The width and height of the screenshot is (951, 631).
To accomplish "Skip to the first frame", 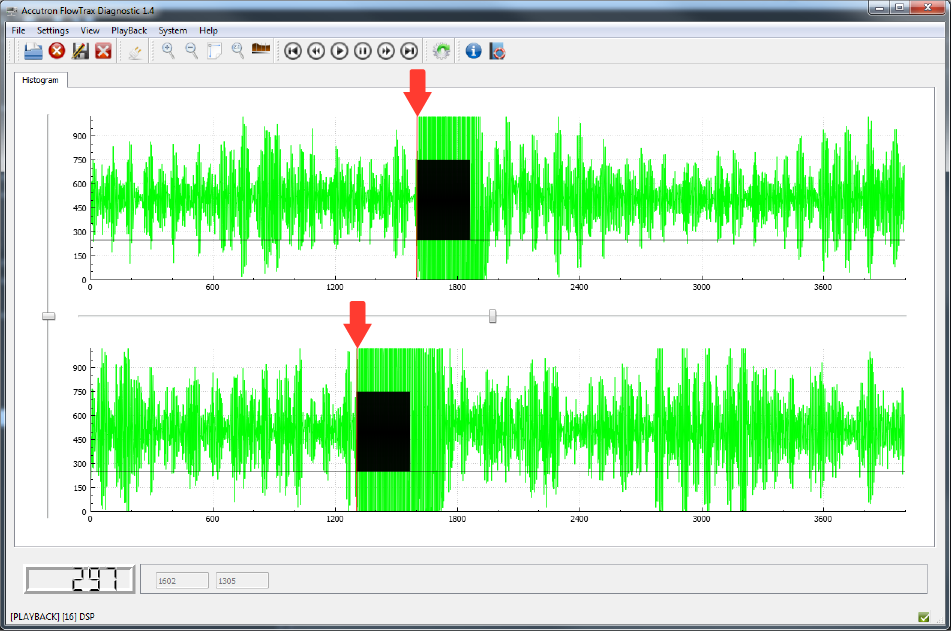I will pos(293,51).
